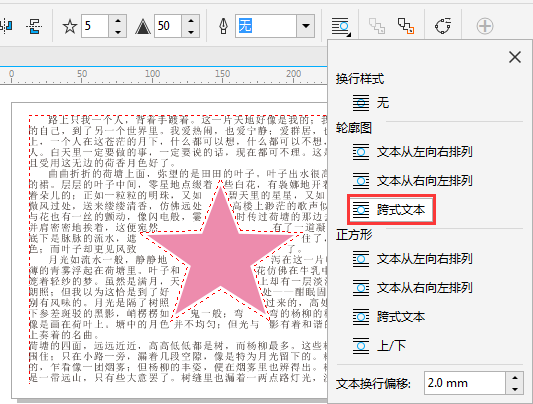Open the outline width dropdown arrow
Image resolution: width=533 pixels, height=404 pixels.
point(306,26)
